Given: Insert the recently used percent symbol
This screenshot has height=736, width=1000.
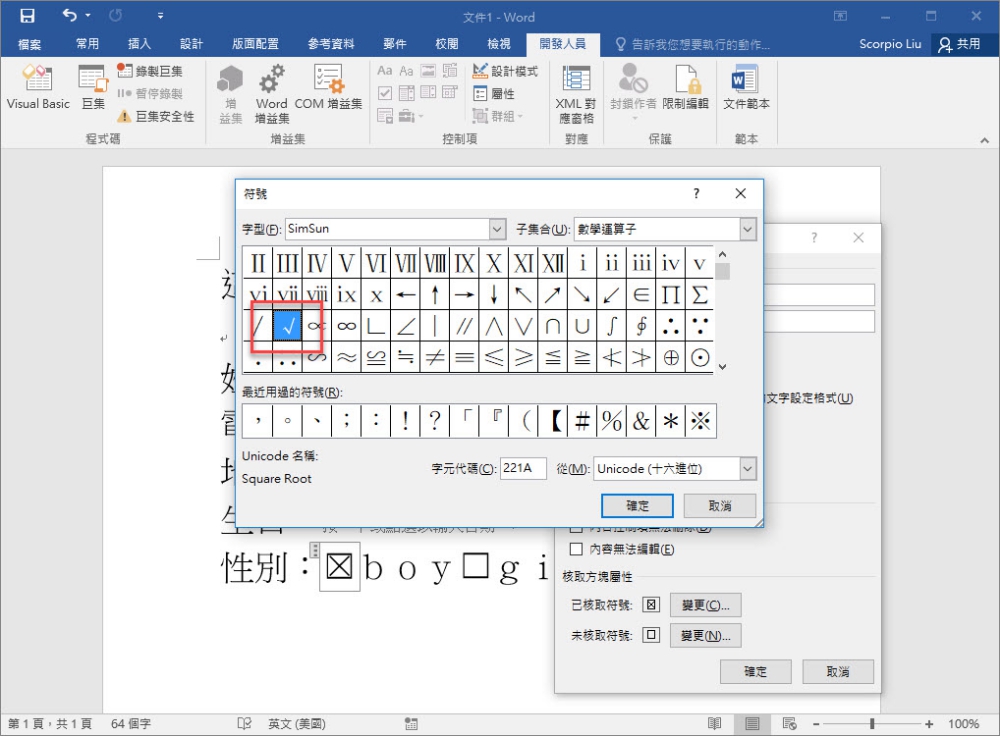Looking at the screenshot, I should (x=611, y=421).
